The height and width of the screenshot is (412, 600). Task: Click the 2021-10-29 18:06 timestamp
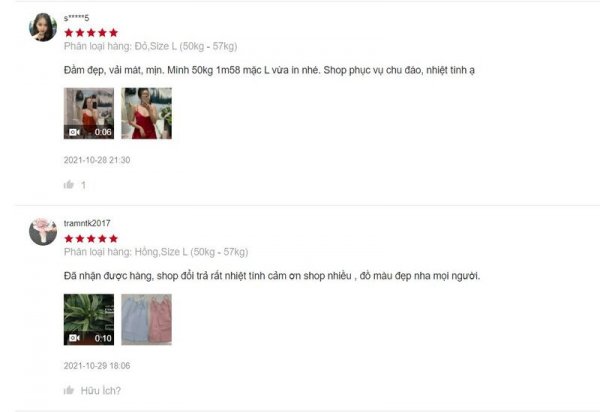[97, 366]
